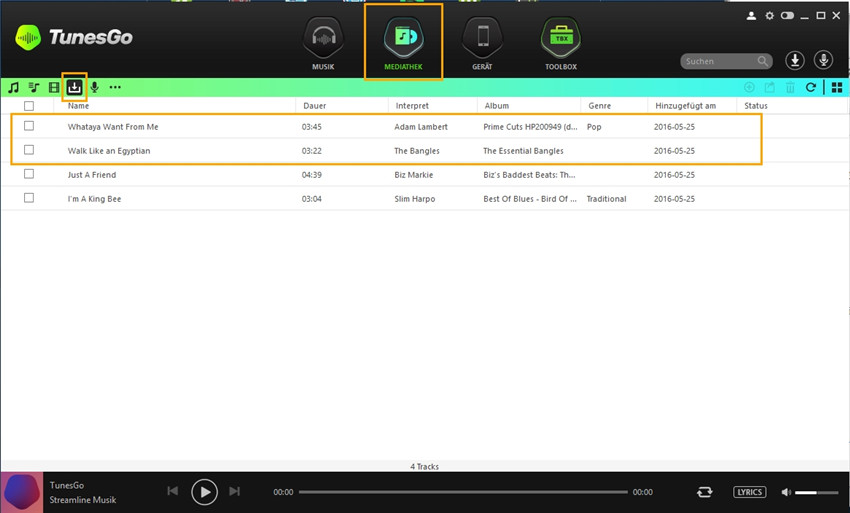Open playlists view icon
The image size is (850, 513).
[x=34, y=87]
